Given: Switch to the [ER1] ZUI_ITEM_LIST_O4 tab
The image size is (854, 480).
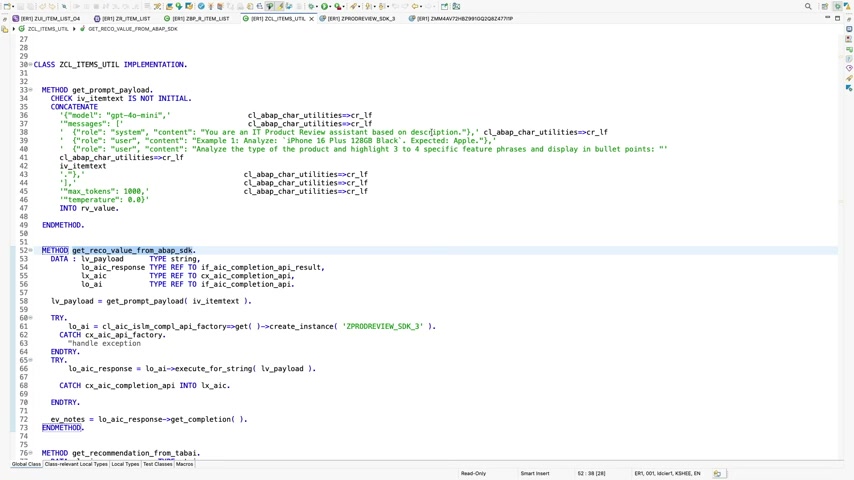Looking at the screenshot, I should coord(46,19).
